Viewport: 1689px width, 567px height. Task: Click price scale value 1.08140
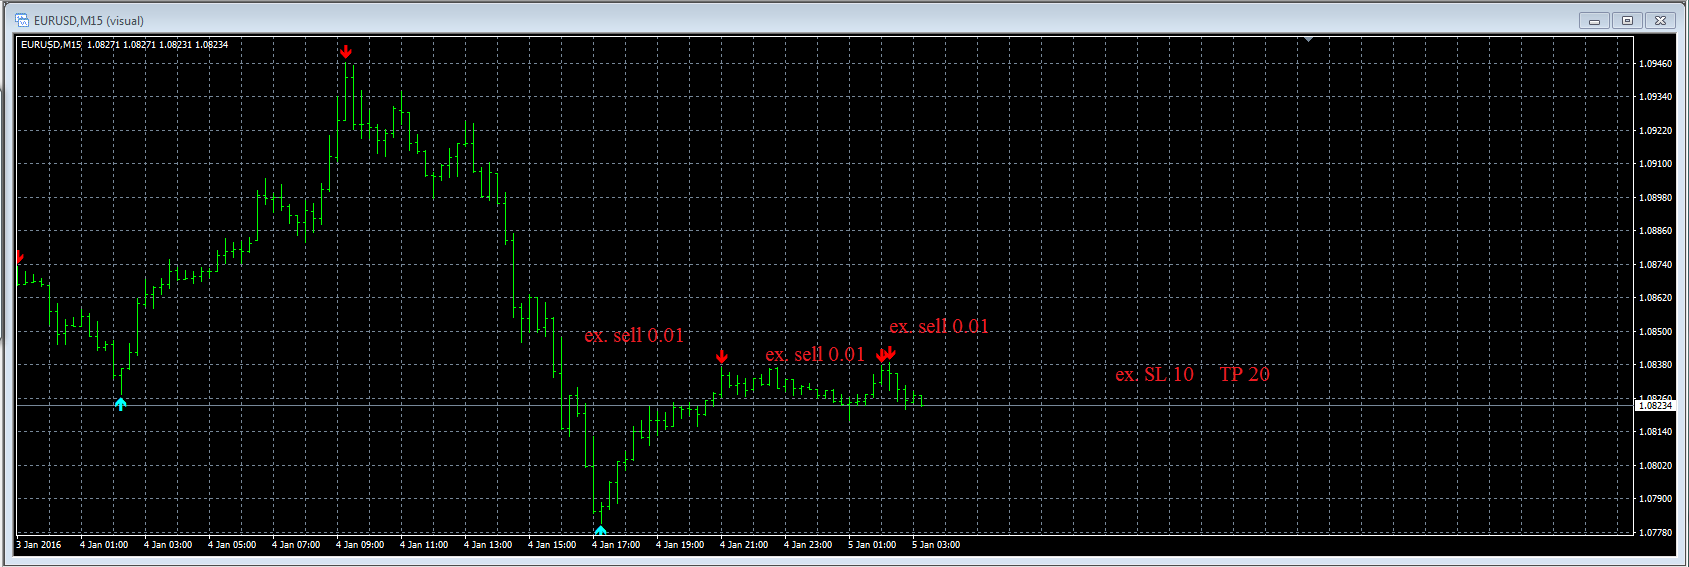(1655, 432)
